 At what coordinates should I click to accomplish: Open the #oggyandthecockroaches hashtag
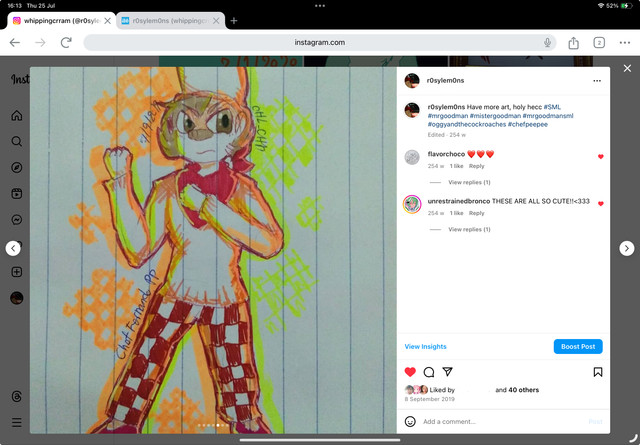(467, 125)
